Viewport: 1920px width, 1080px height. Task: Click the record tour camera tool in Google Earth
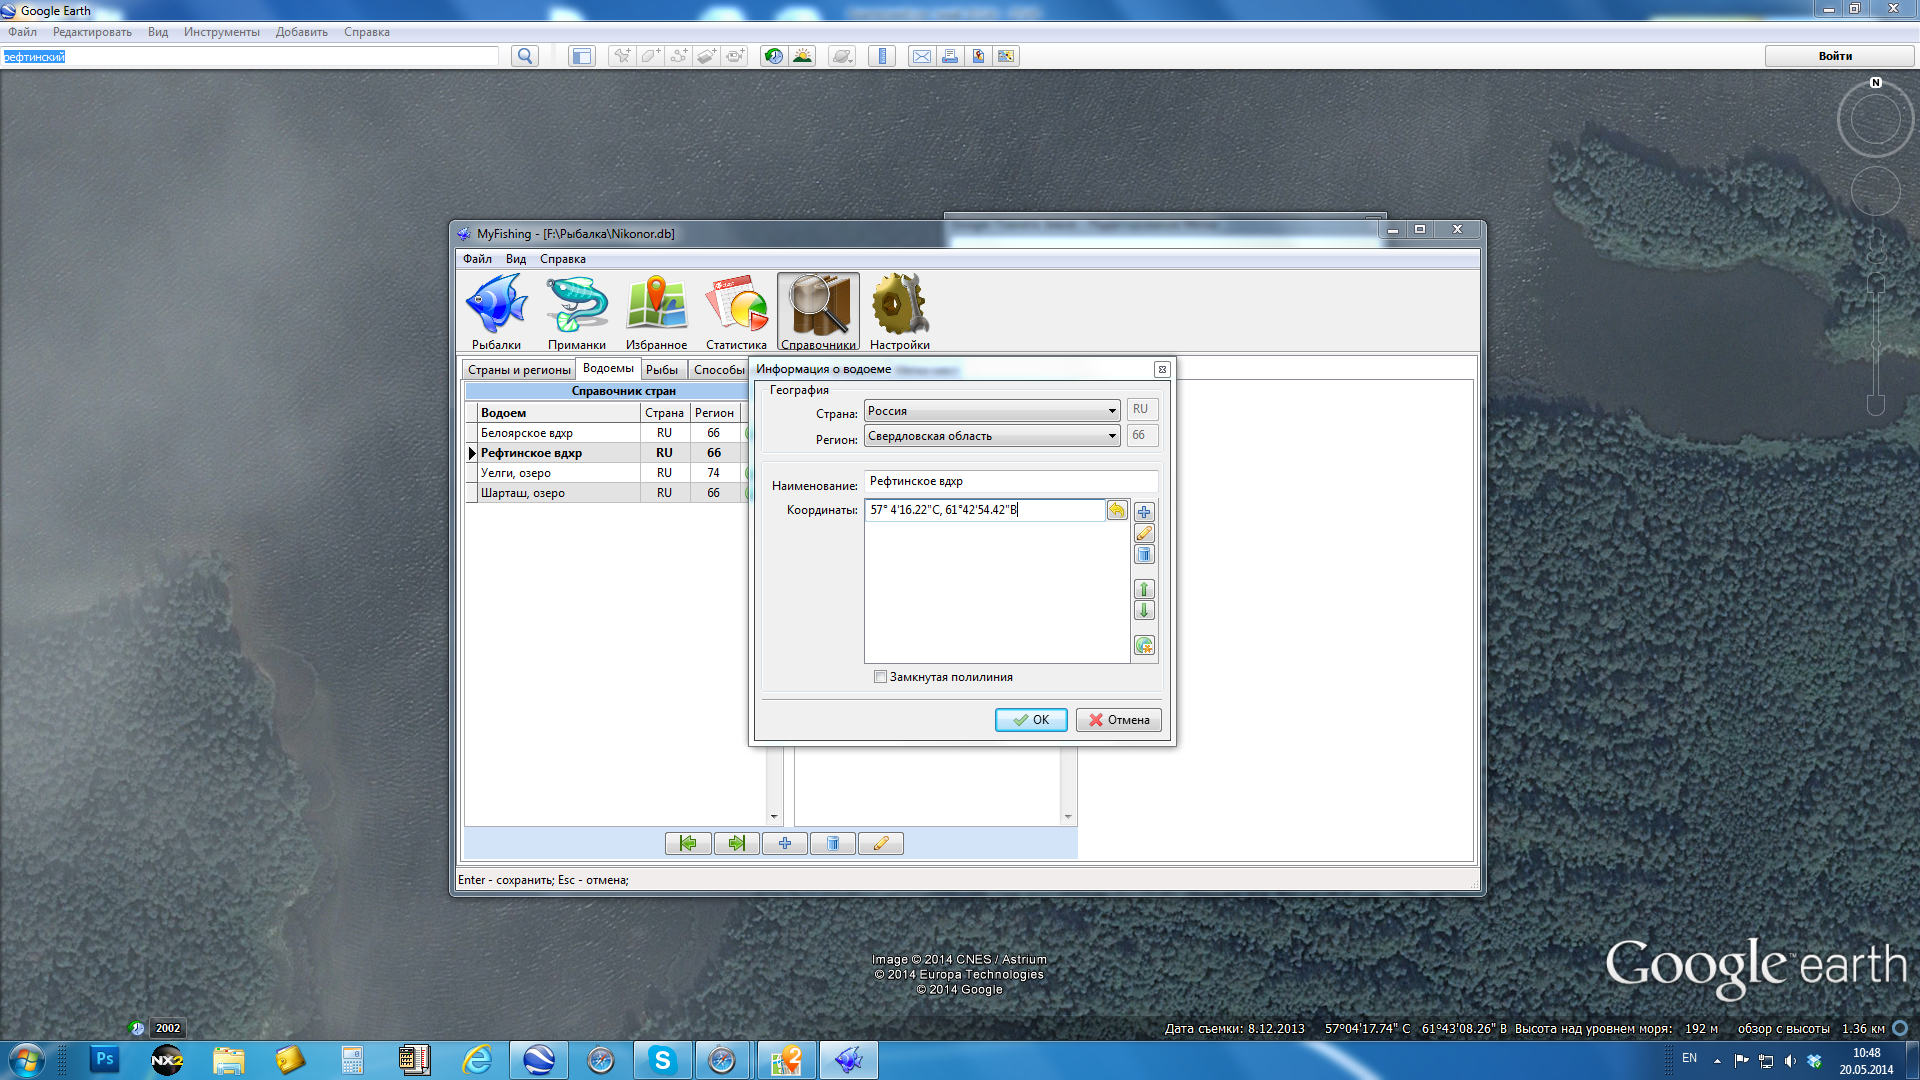point(735,56)
